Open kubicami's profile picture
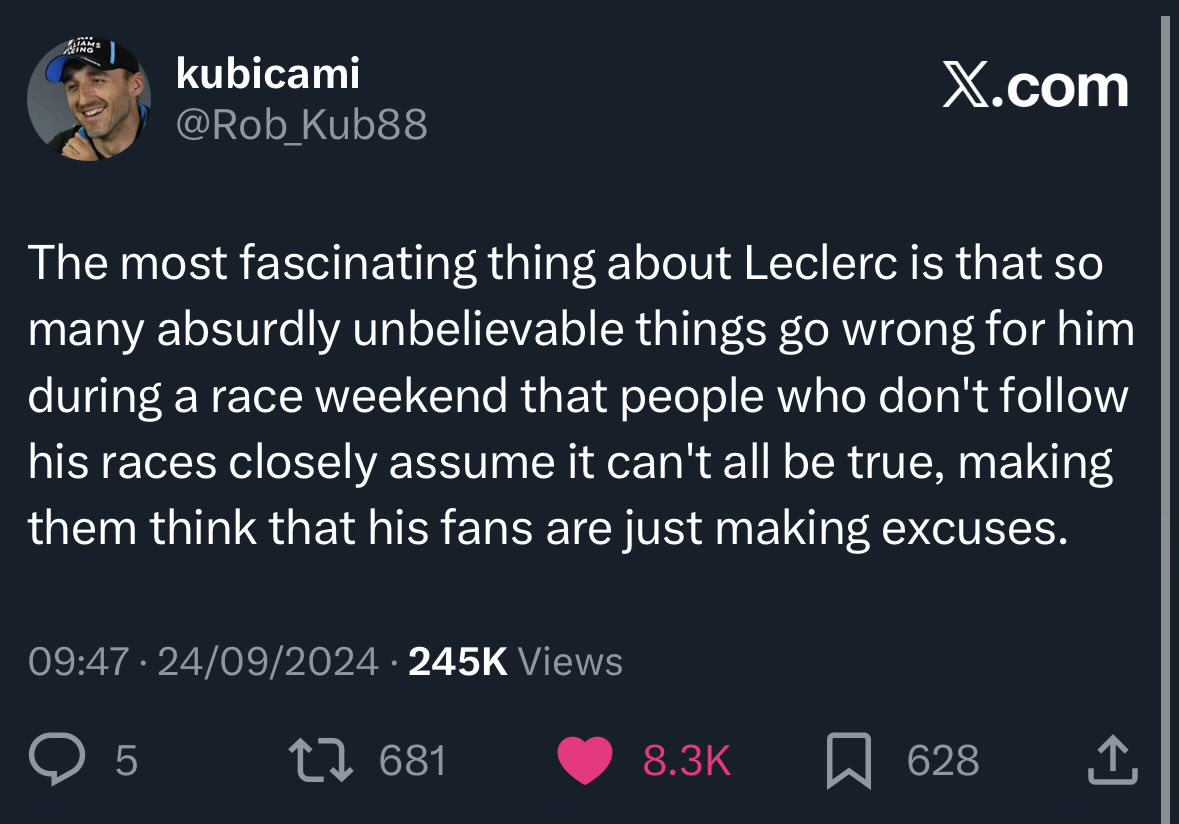1179x824 pixels. pos(89,99)
